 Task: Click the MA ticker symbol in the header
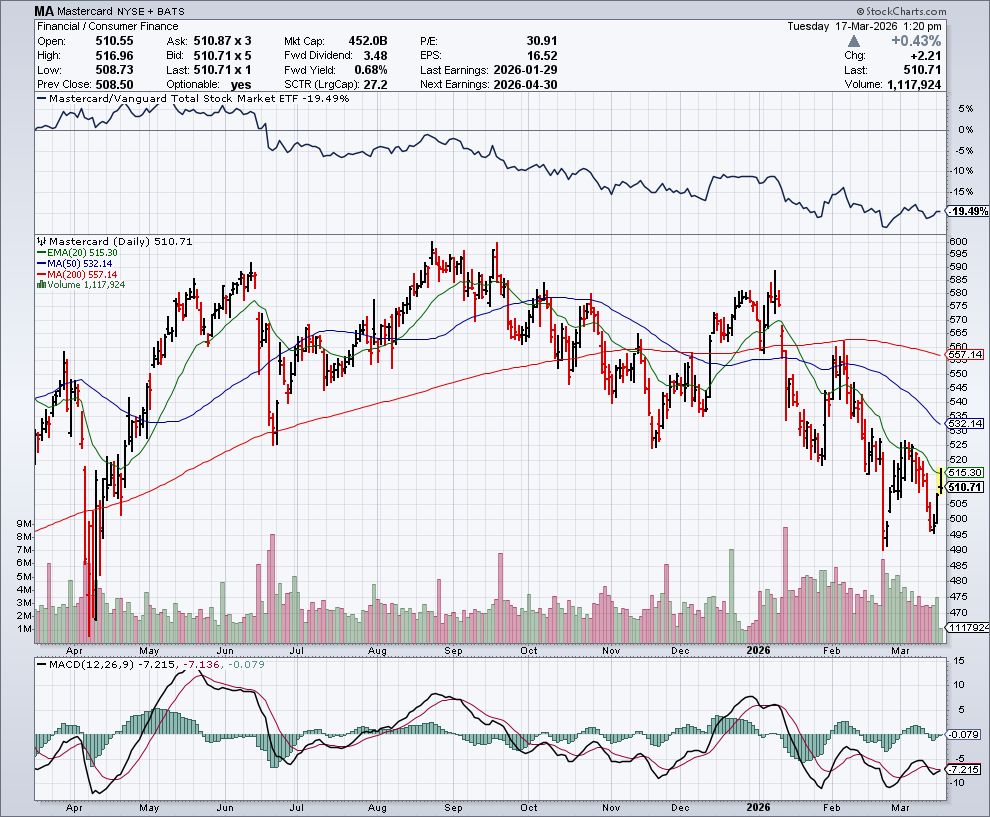[44, 12]
